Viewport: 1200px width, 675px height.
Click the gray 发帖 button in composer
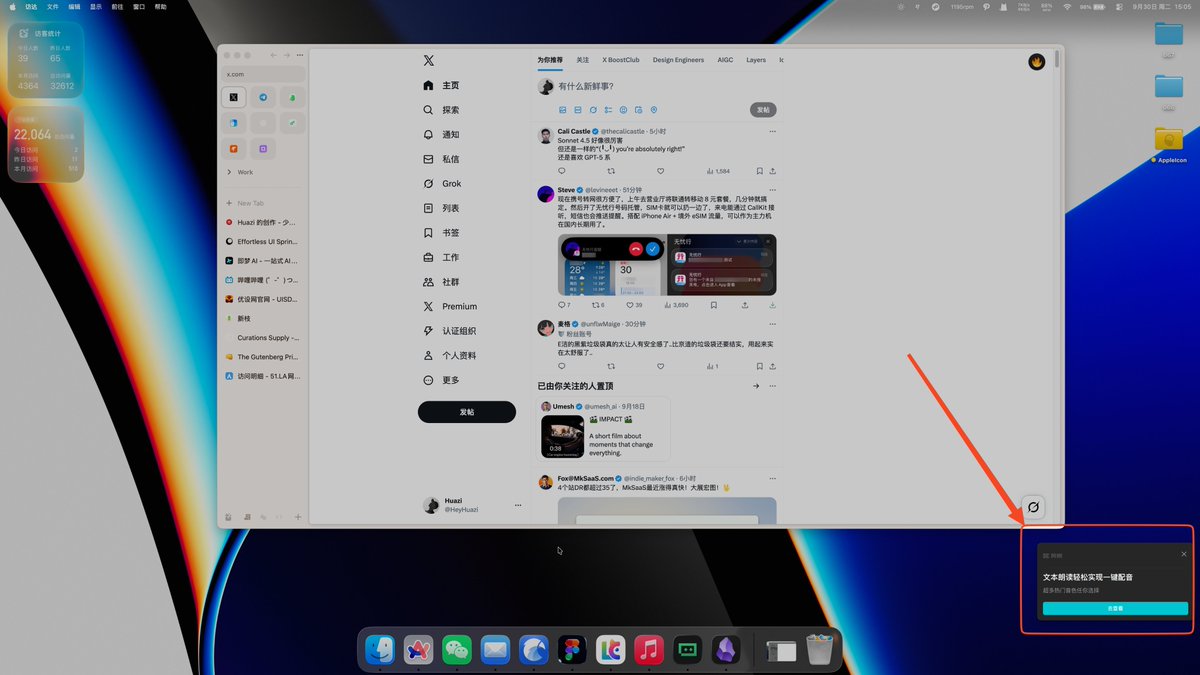763,110
